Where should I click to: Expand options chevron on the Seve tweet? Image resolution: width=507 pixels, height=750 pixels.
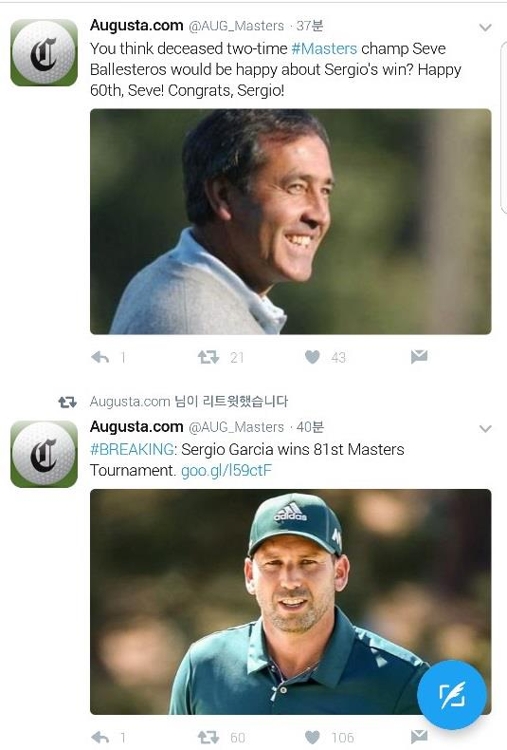click(x=485, y=28)
